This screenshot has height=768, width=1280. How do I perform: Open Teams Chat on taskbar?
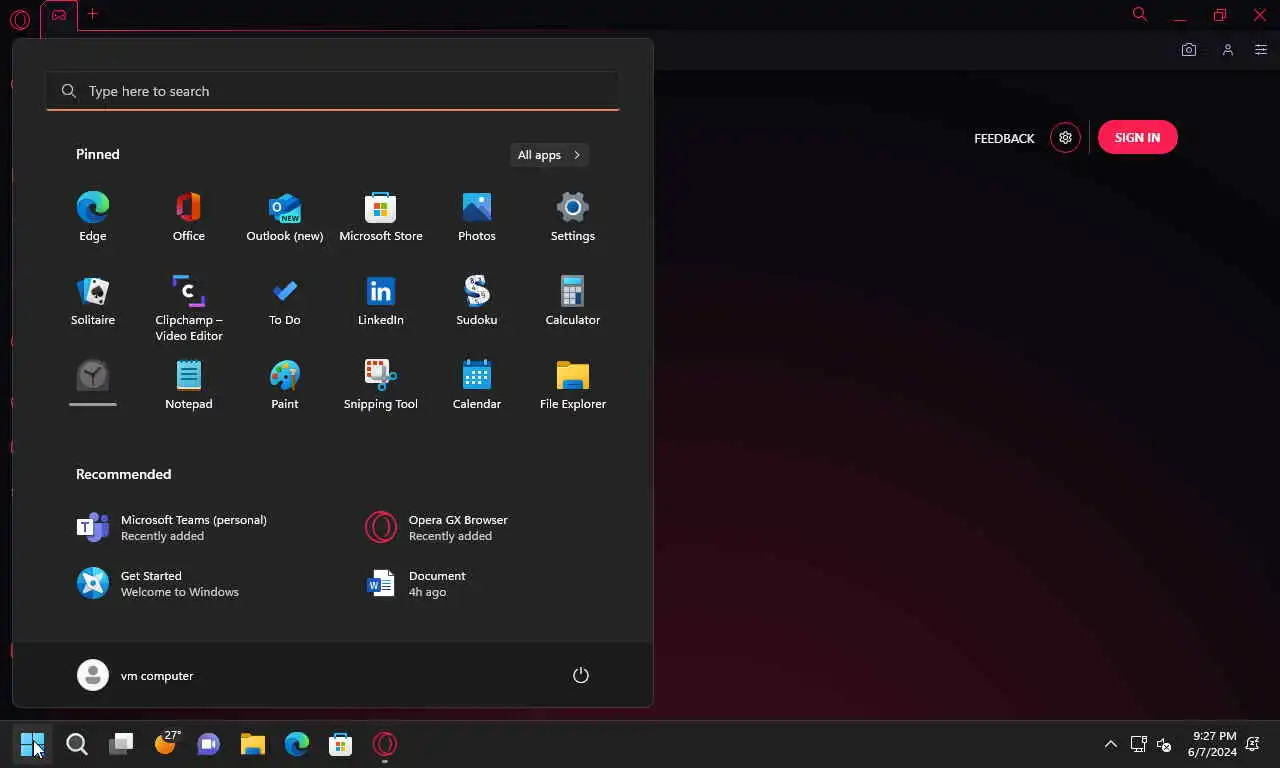tap(209, 744)
